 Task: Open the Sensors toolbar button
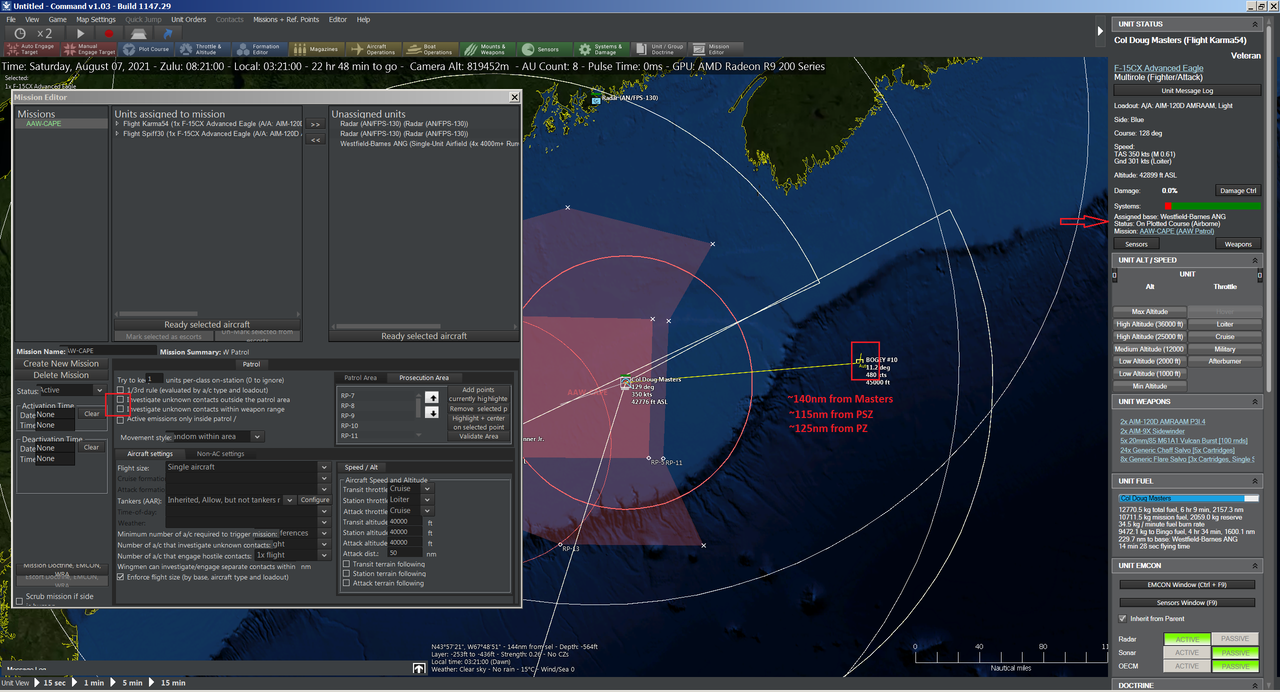[x=545, y=48]
